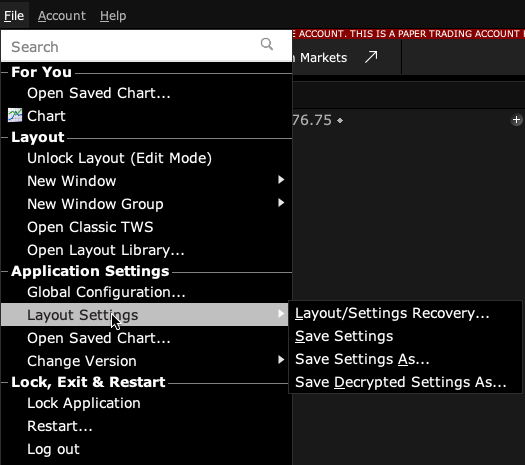Viewport: 525px width, 465px height.
Task: Click the plus button at right edge
Action: point(516,120)
